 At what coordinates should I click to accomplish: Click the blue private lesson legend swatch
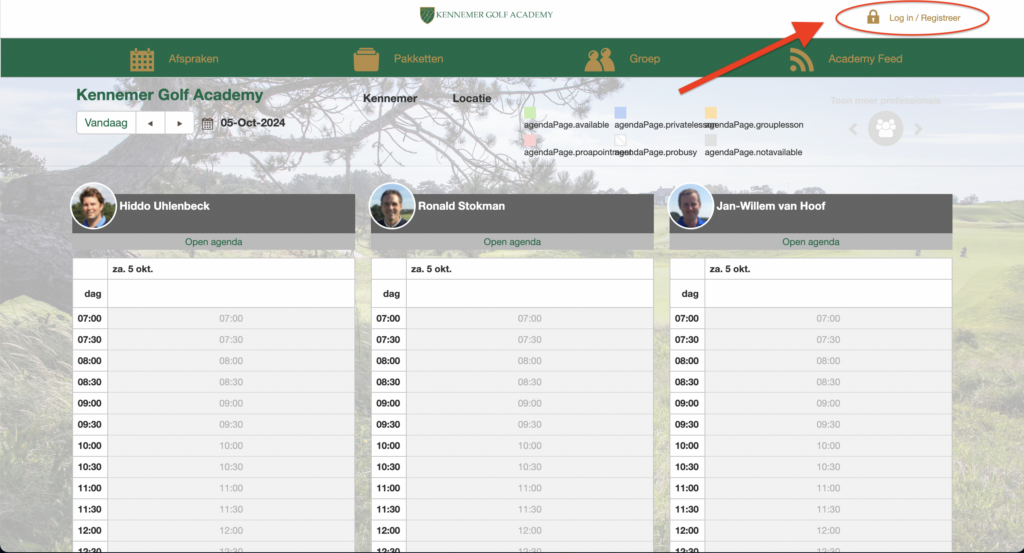[x=620, y=113]
